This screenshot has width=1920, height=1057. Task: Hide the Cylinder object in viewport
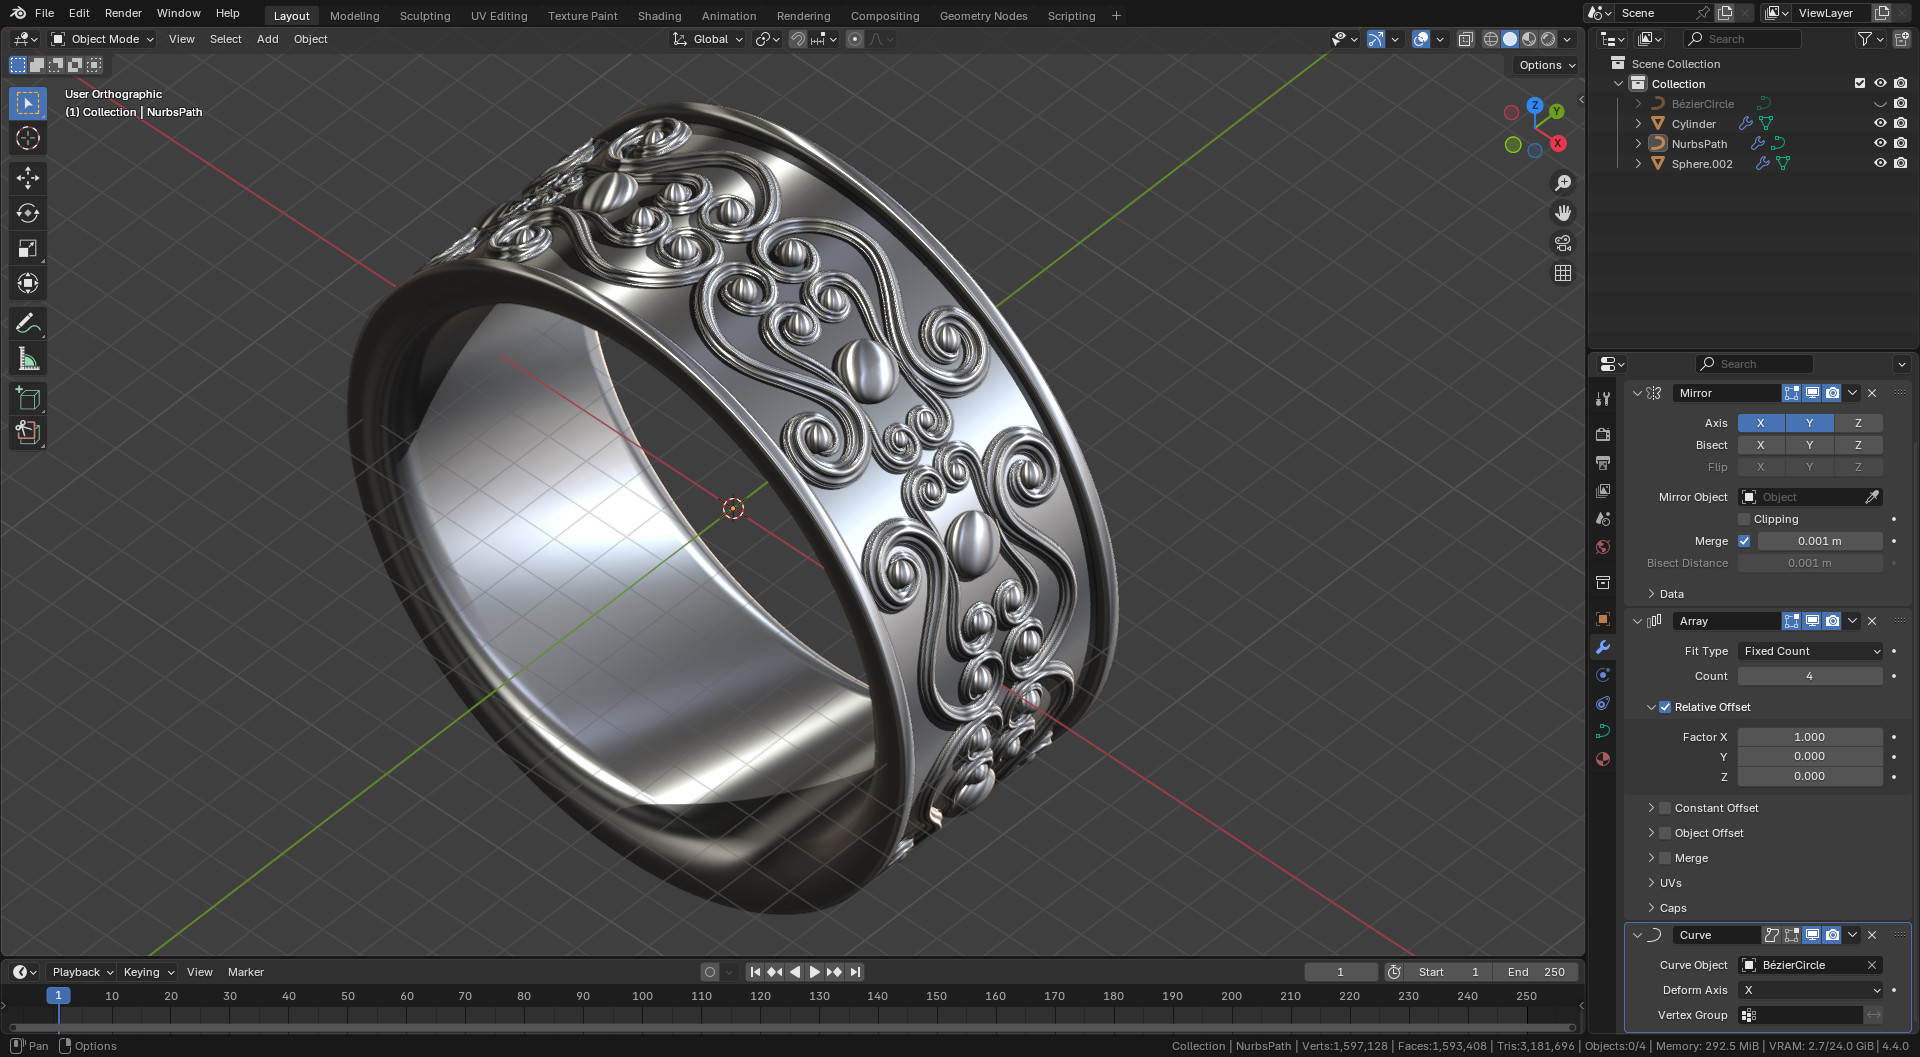click(x=1880, y=124)
